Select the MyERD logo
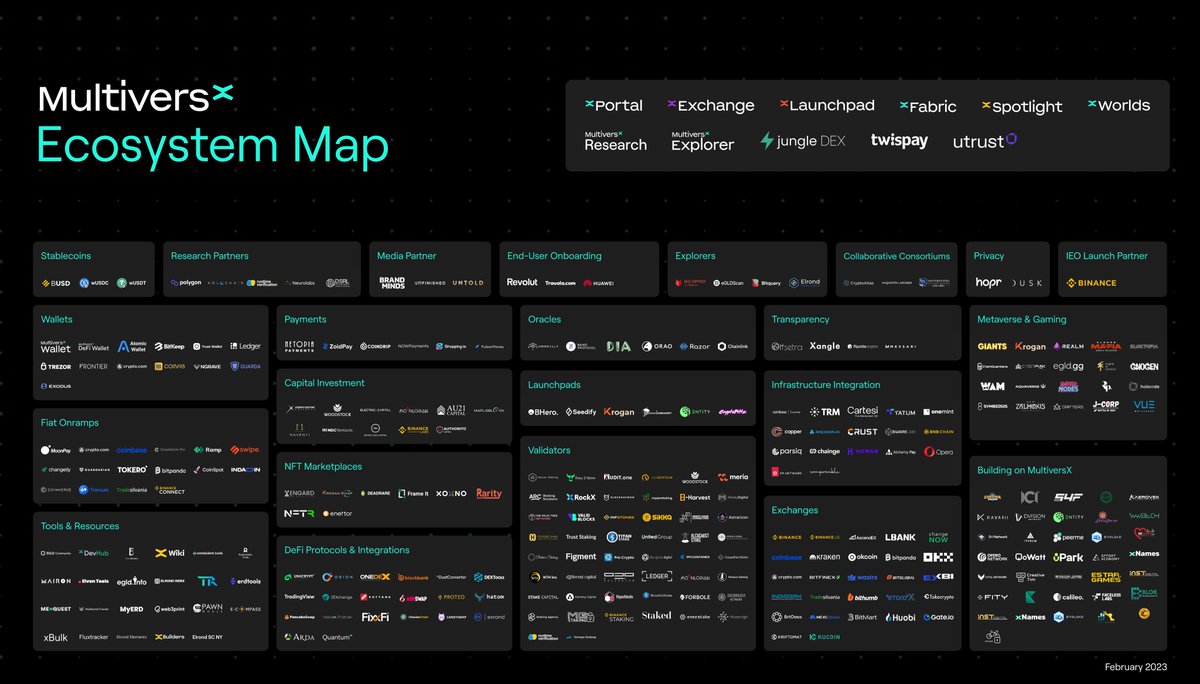 pyautogui.click(x=132, y=609)
